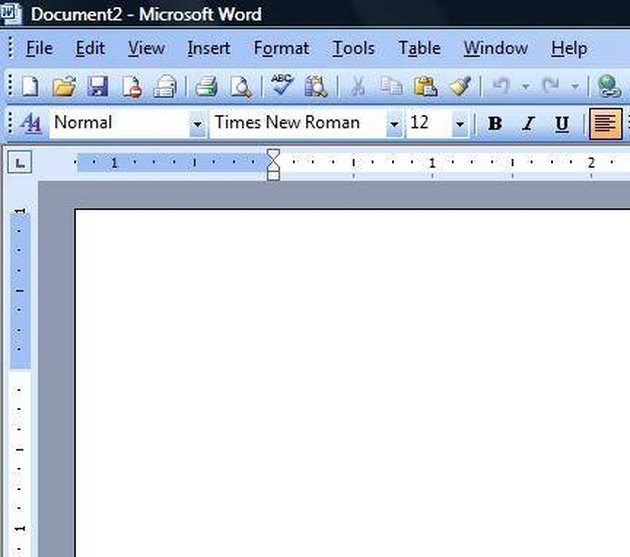The height and width of the screenshot is (557, 630).
Task: Toggle Italic formatting
Action: [528, 123]
